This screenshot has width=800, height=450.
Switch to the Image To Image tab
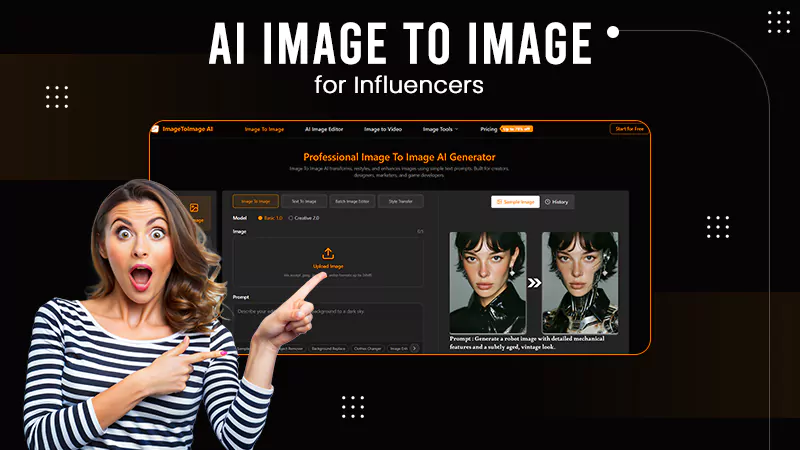tap(256, 201)
